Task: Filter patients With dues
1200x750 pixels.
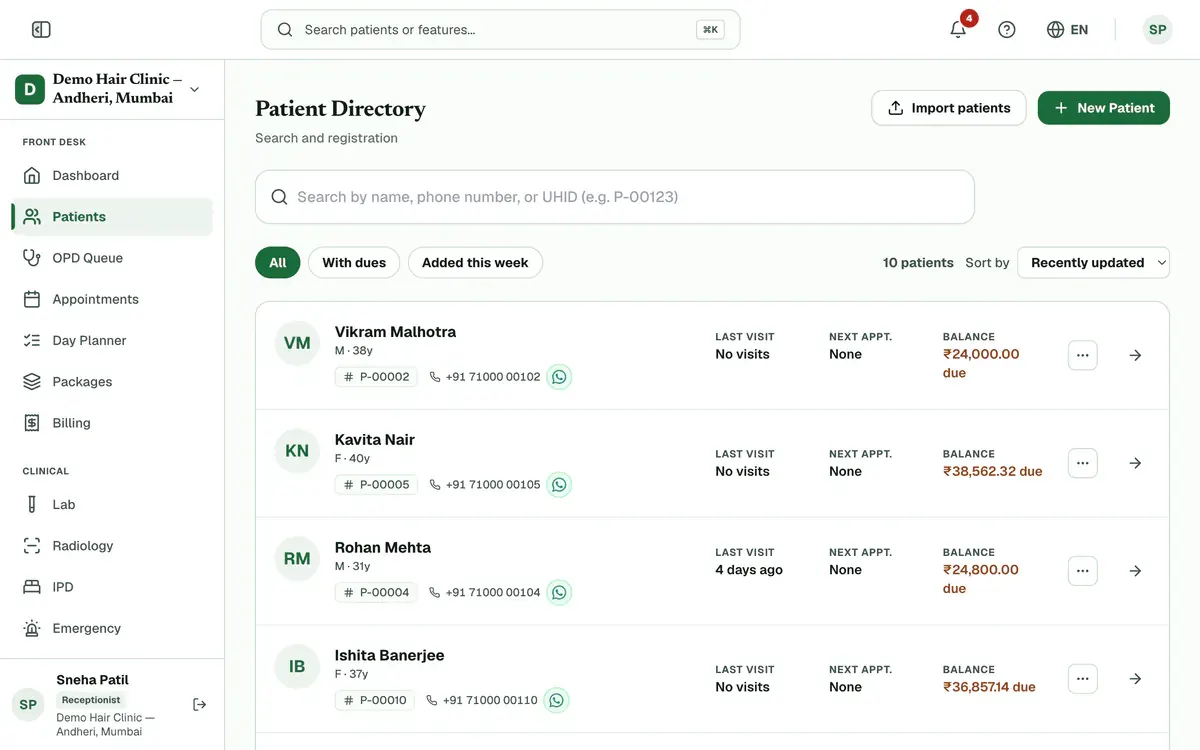Action: (x=354, y=263)
